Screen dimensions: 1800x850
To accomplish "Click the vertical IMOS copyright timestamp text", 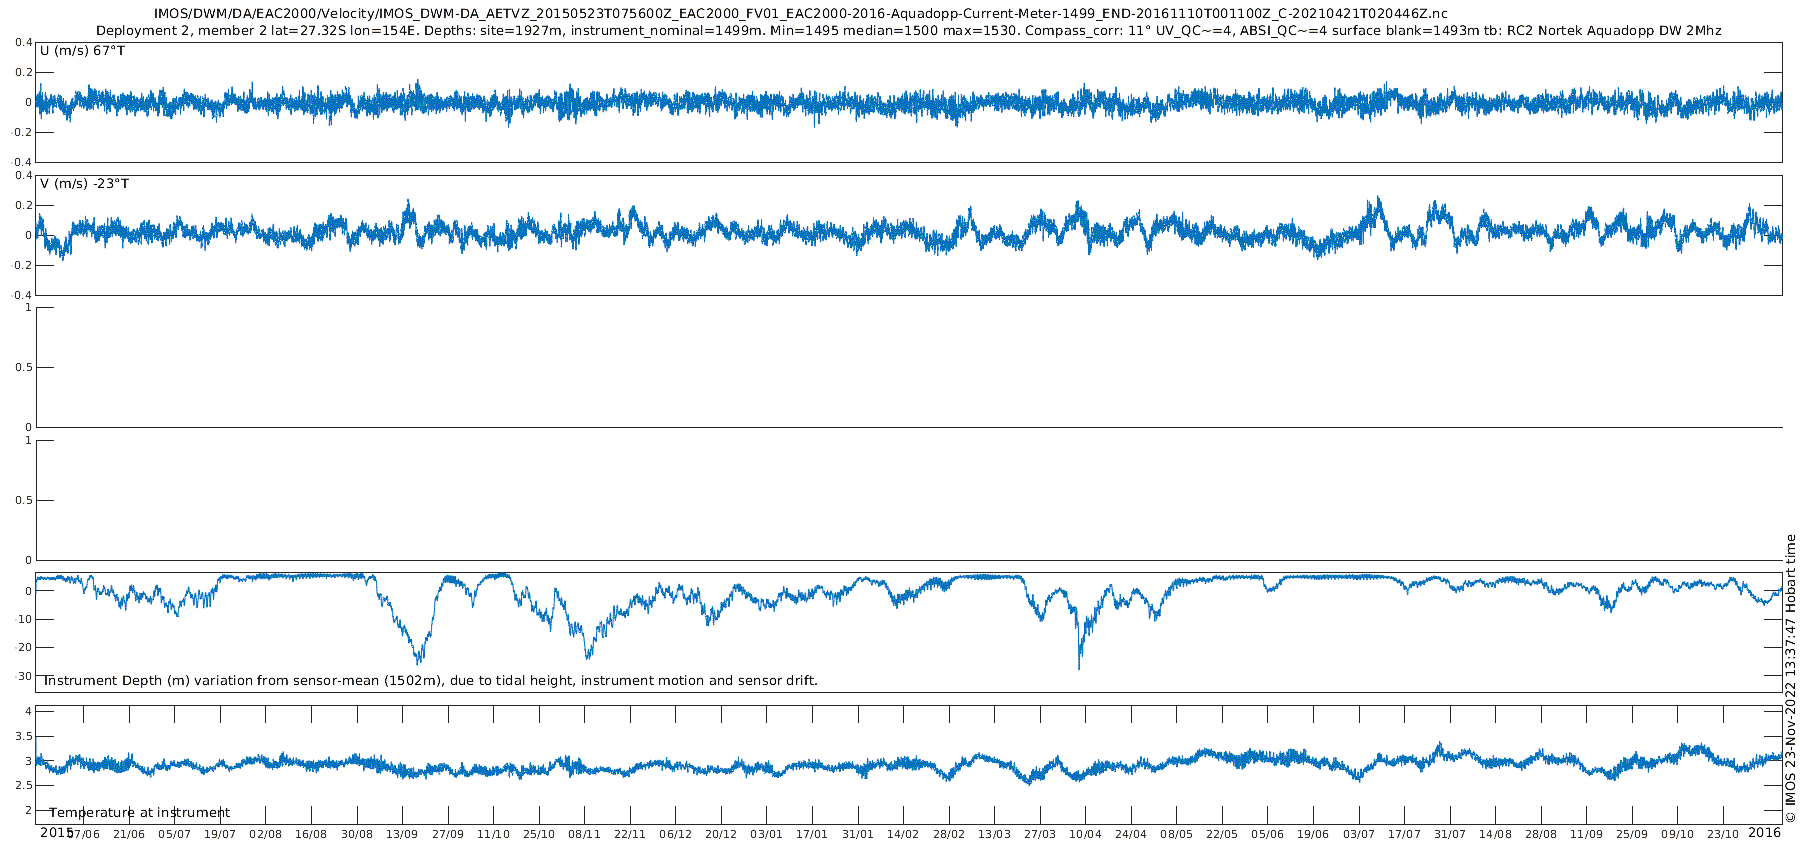I will pyautogui.click(x=1790, y=678).
